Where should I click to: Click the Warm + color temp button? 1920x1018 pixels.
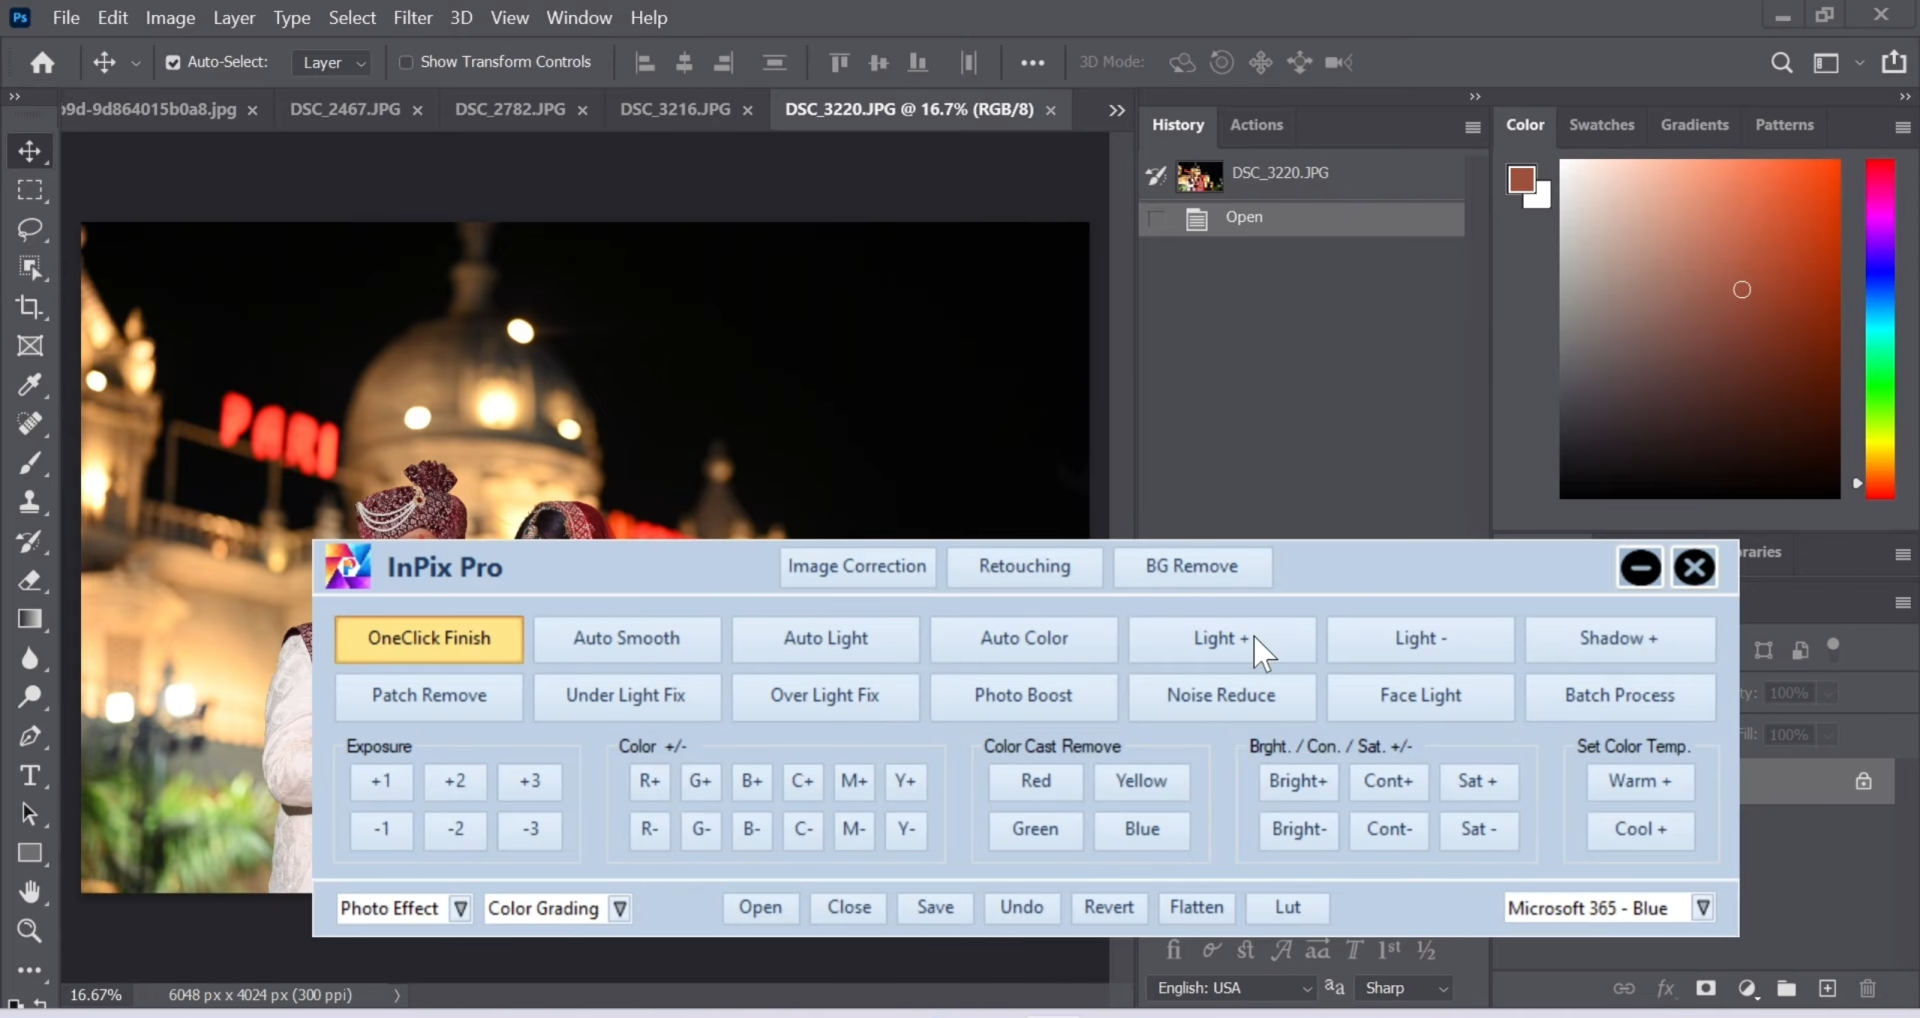(x=1640, y=781)
